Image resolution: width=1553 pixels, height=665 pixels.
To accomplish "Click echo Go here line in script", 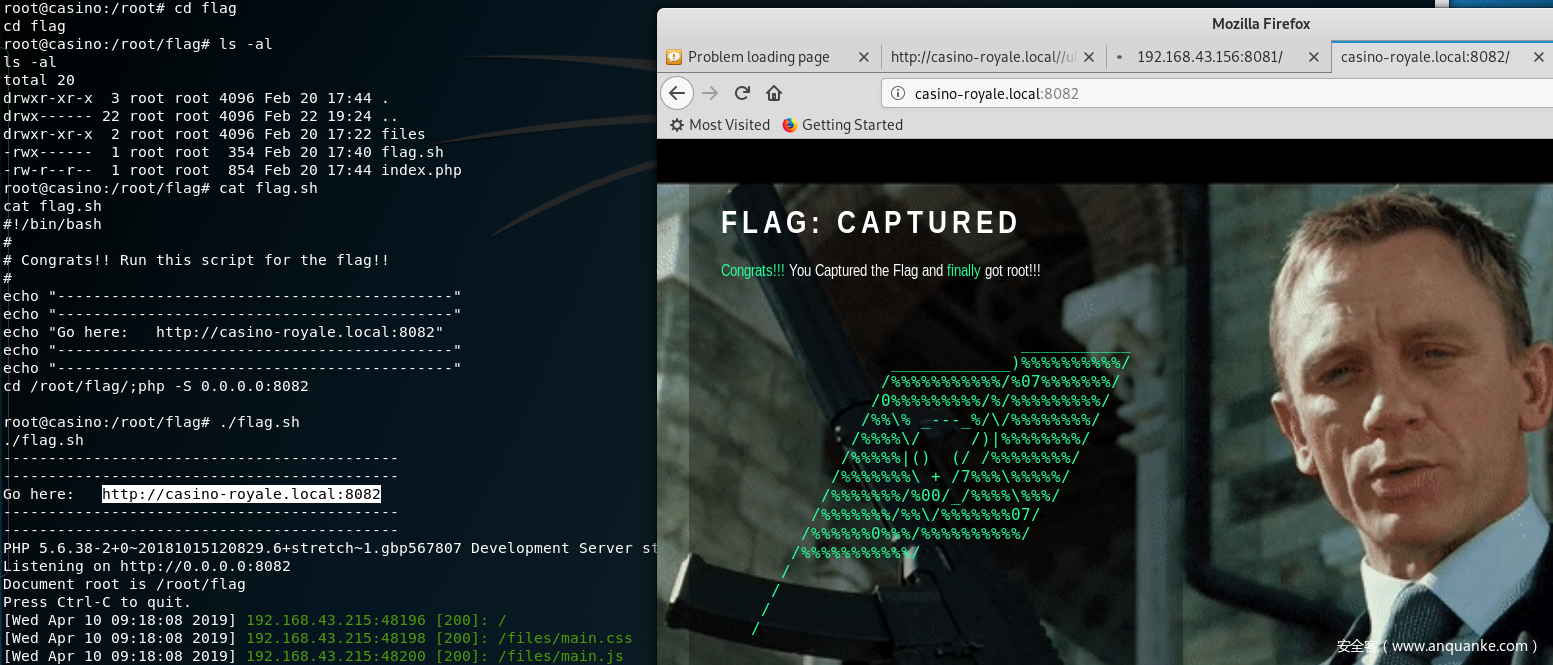I will [223, 332].
